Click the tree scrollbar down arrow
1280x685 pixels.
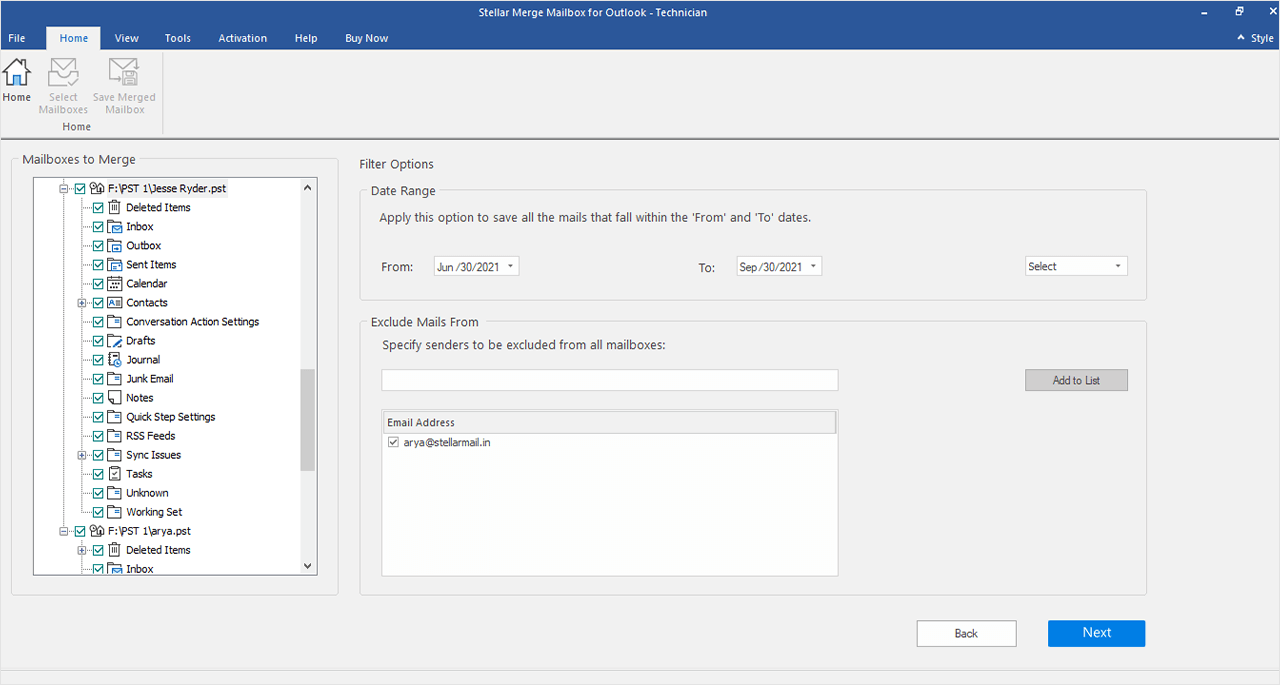tap(308, 566)
